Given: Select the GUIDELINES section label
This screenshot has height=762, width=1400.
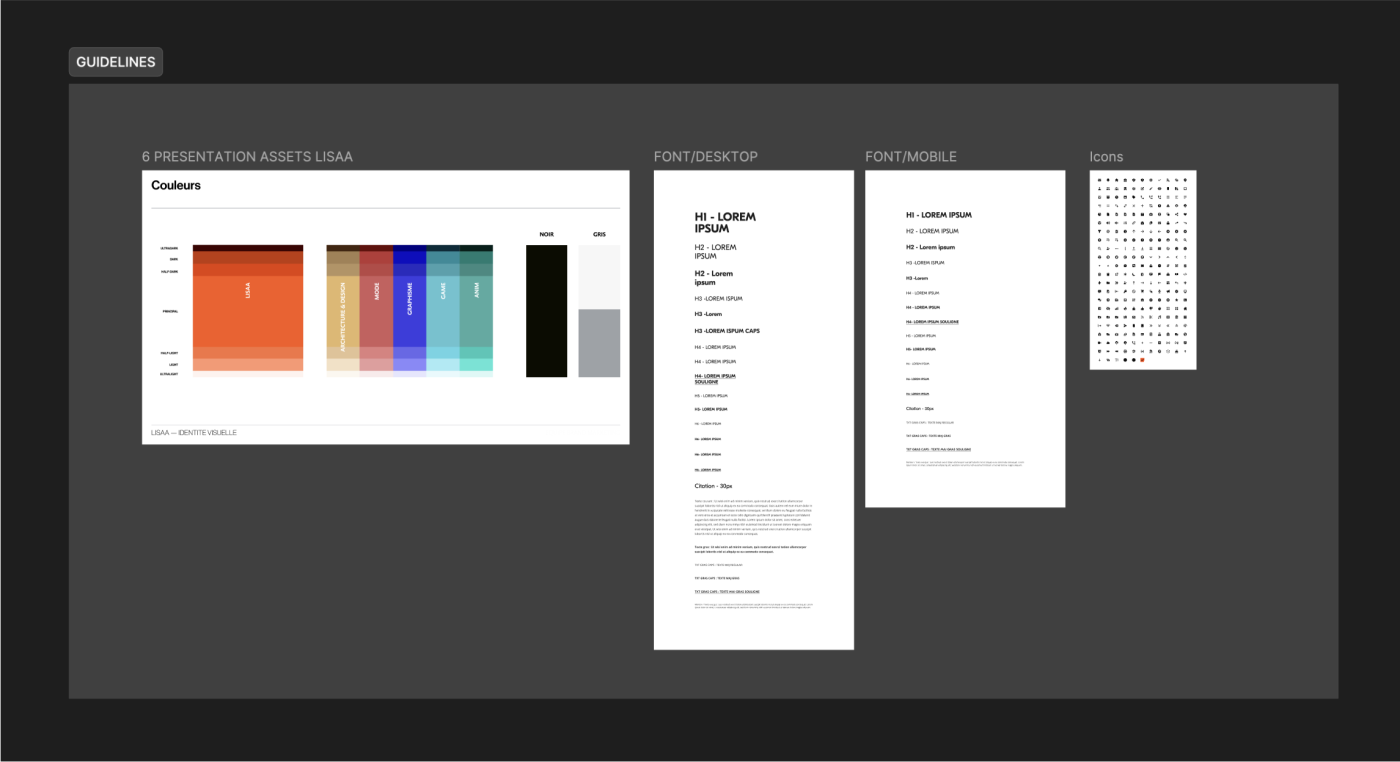Looking at the screenshot, I should point(115,62).
